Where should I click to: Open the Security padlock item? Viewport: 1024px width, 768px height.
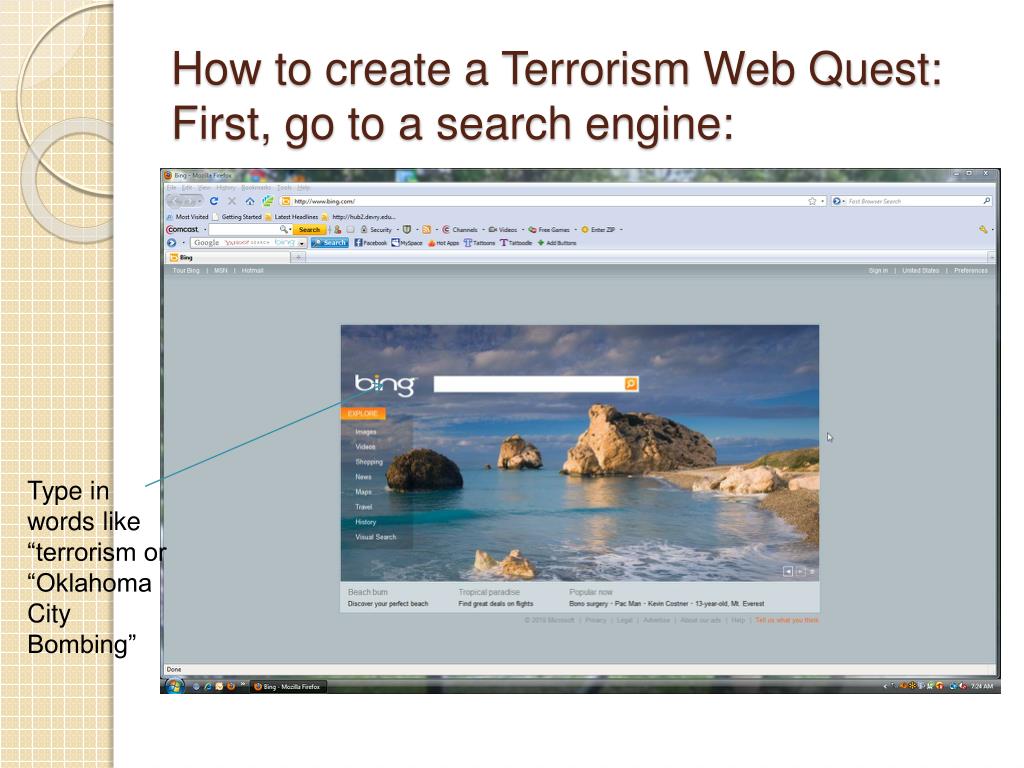[376, 229]
